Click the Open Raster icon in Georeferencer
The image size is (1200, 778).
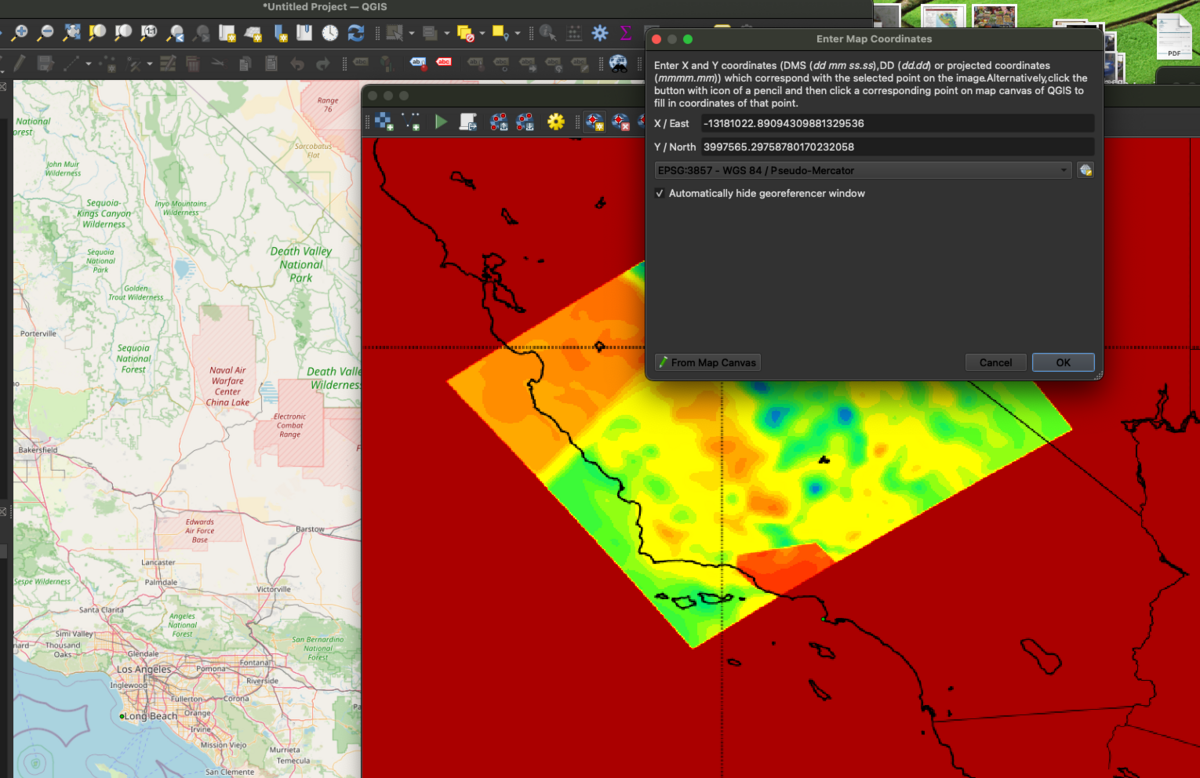coord(385,122)
